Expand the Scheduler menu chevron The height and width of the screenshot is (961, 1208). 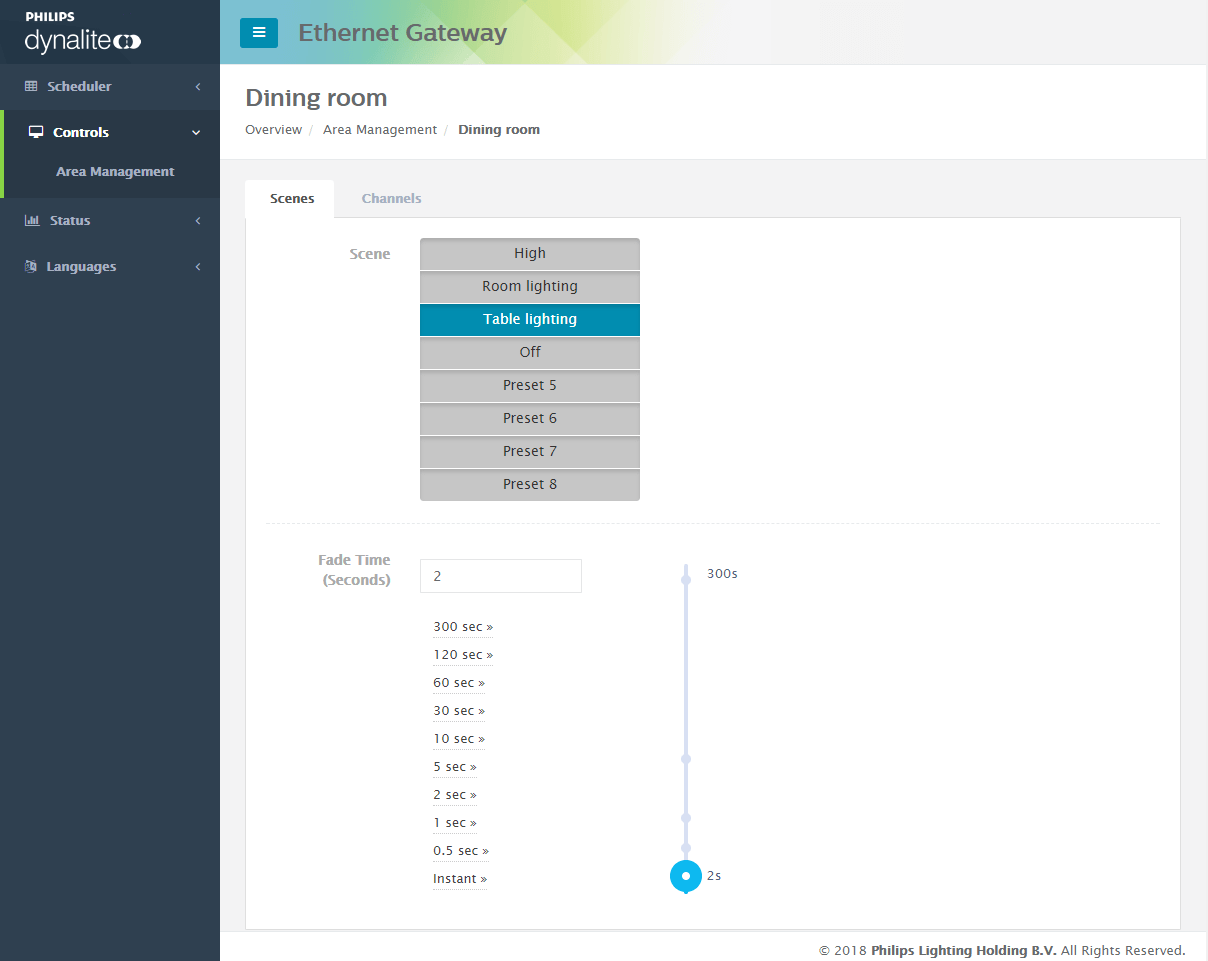197,86
